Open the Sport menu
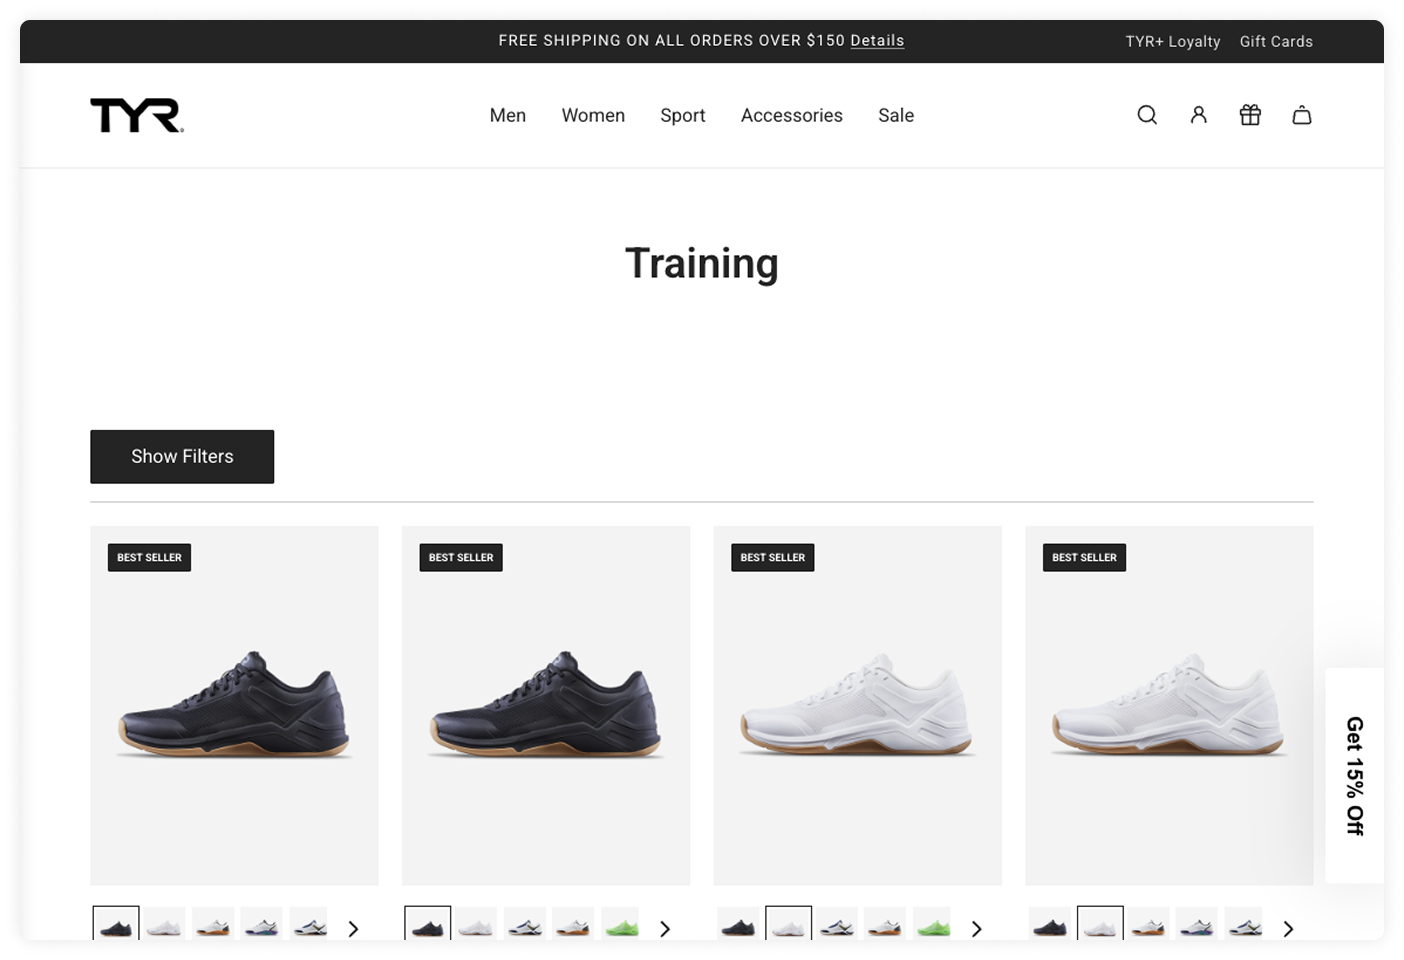 pyautogui.click(x=683, y=115)
